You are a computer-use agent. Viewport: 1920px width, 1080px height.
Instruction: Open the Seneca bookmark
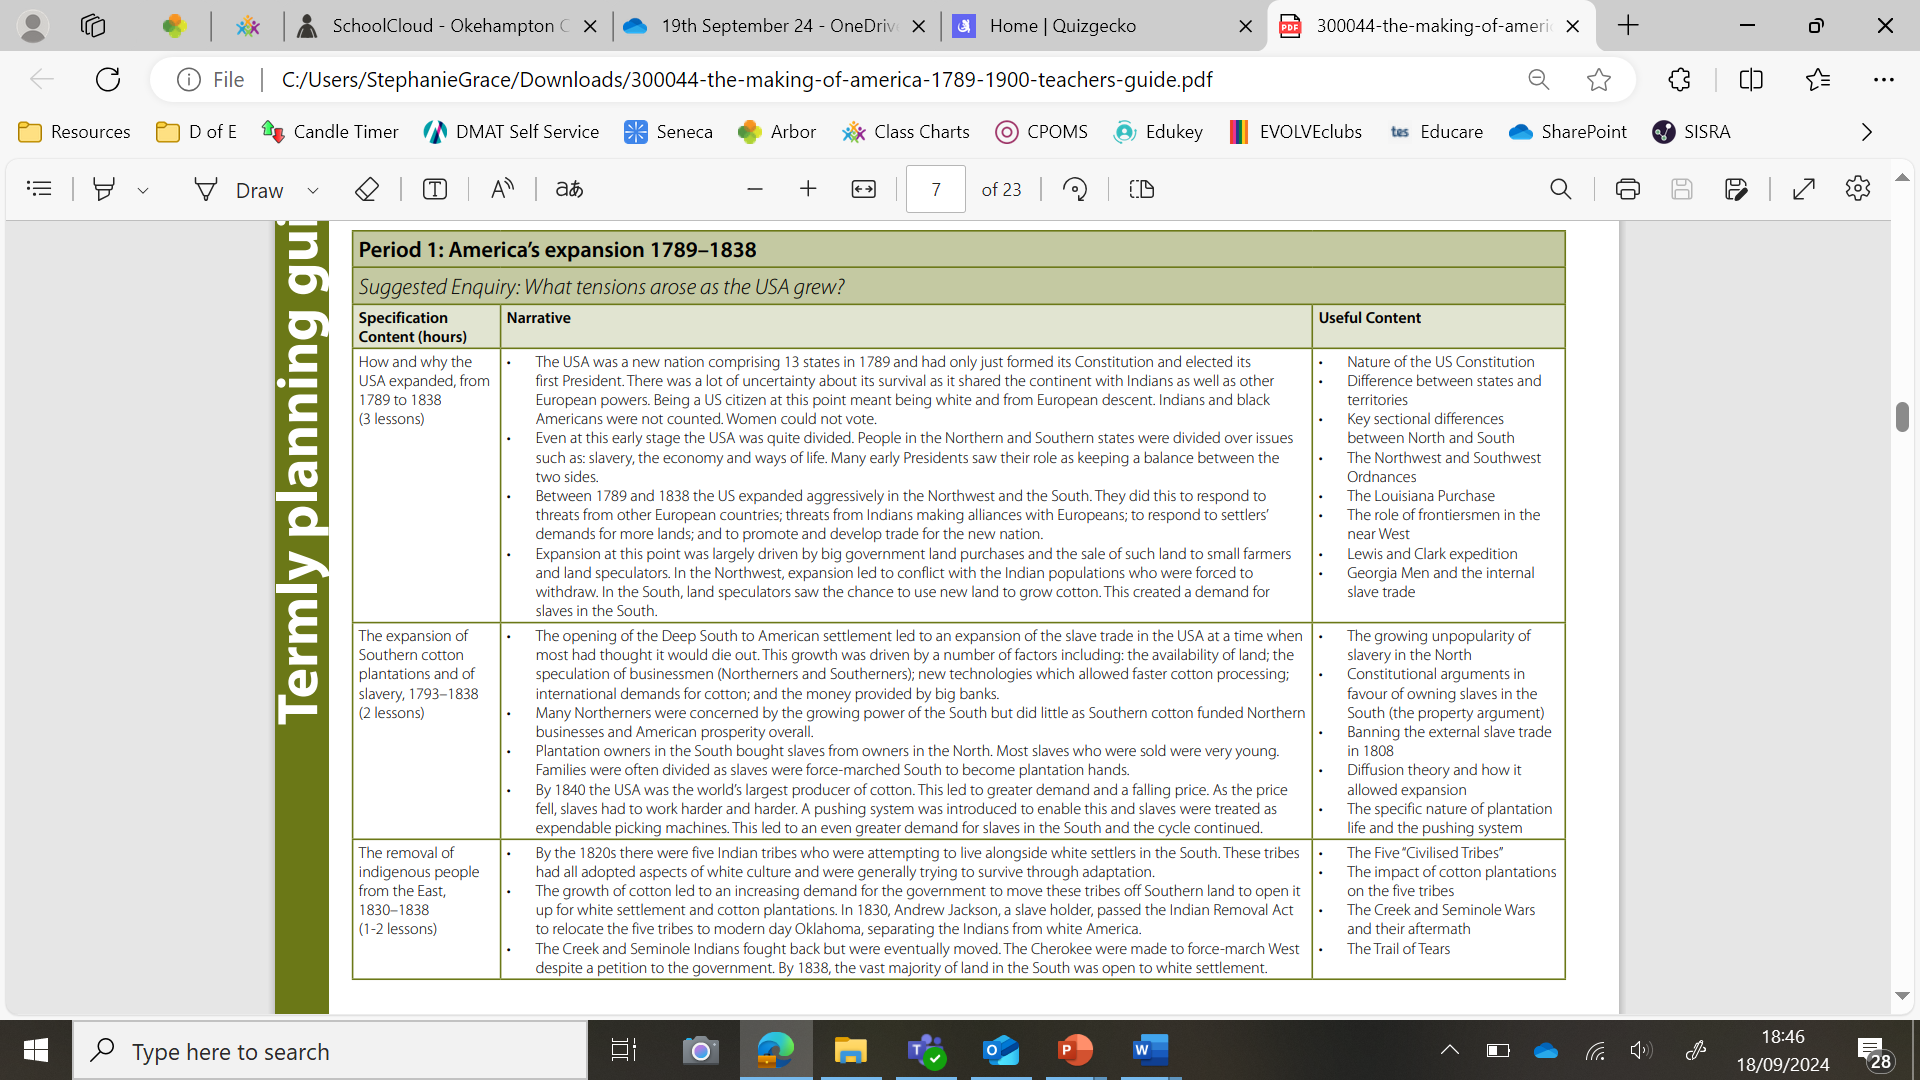tap(668, 132)
